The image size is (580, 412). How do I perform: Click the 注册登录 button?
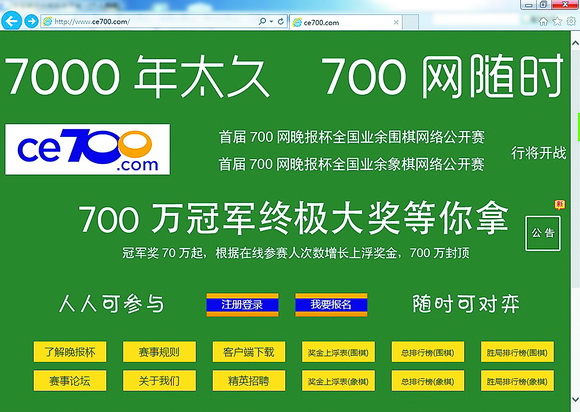pyautogui.click(x=242, y=305)
